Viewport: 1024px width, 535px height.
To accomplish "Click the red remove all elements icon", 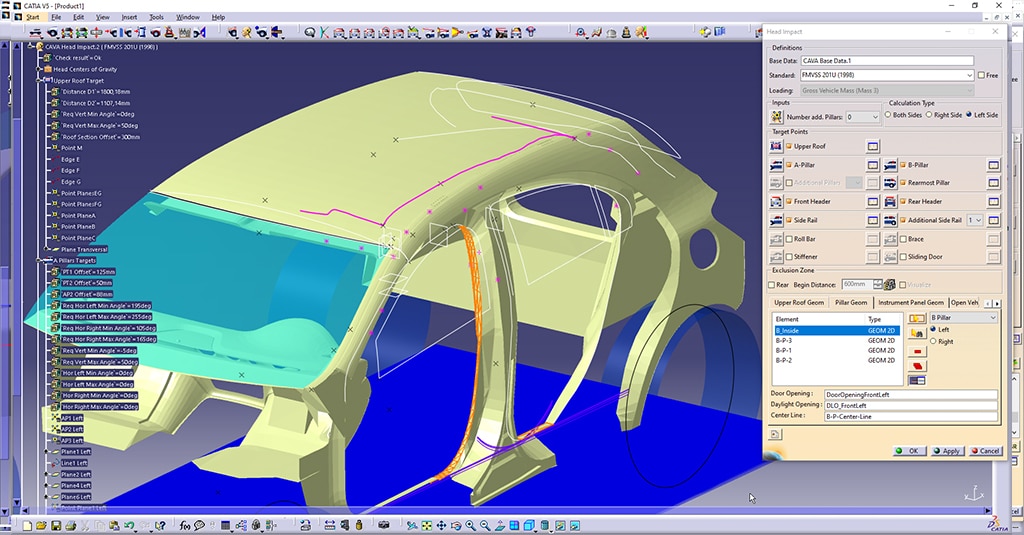I will coord(917,366).
